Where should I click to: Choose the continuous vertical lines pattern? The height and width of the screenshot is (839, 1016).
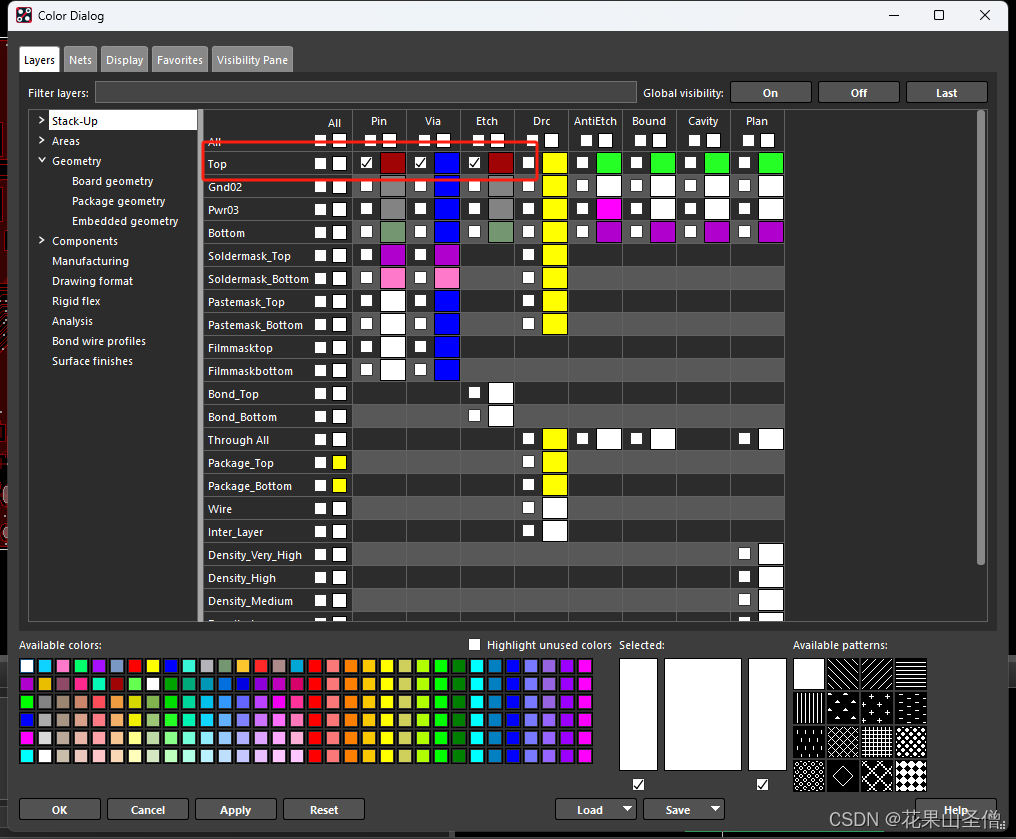[809, 708]
